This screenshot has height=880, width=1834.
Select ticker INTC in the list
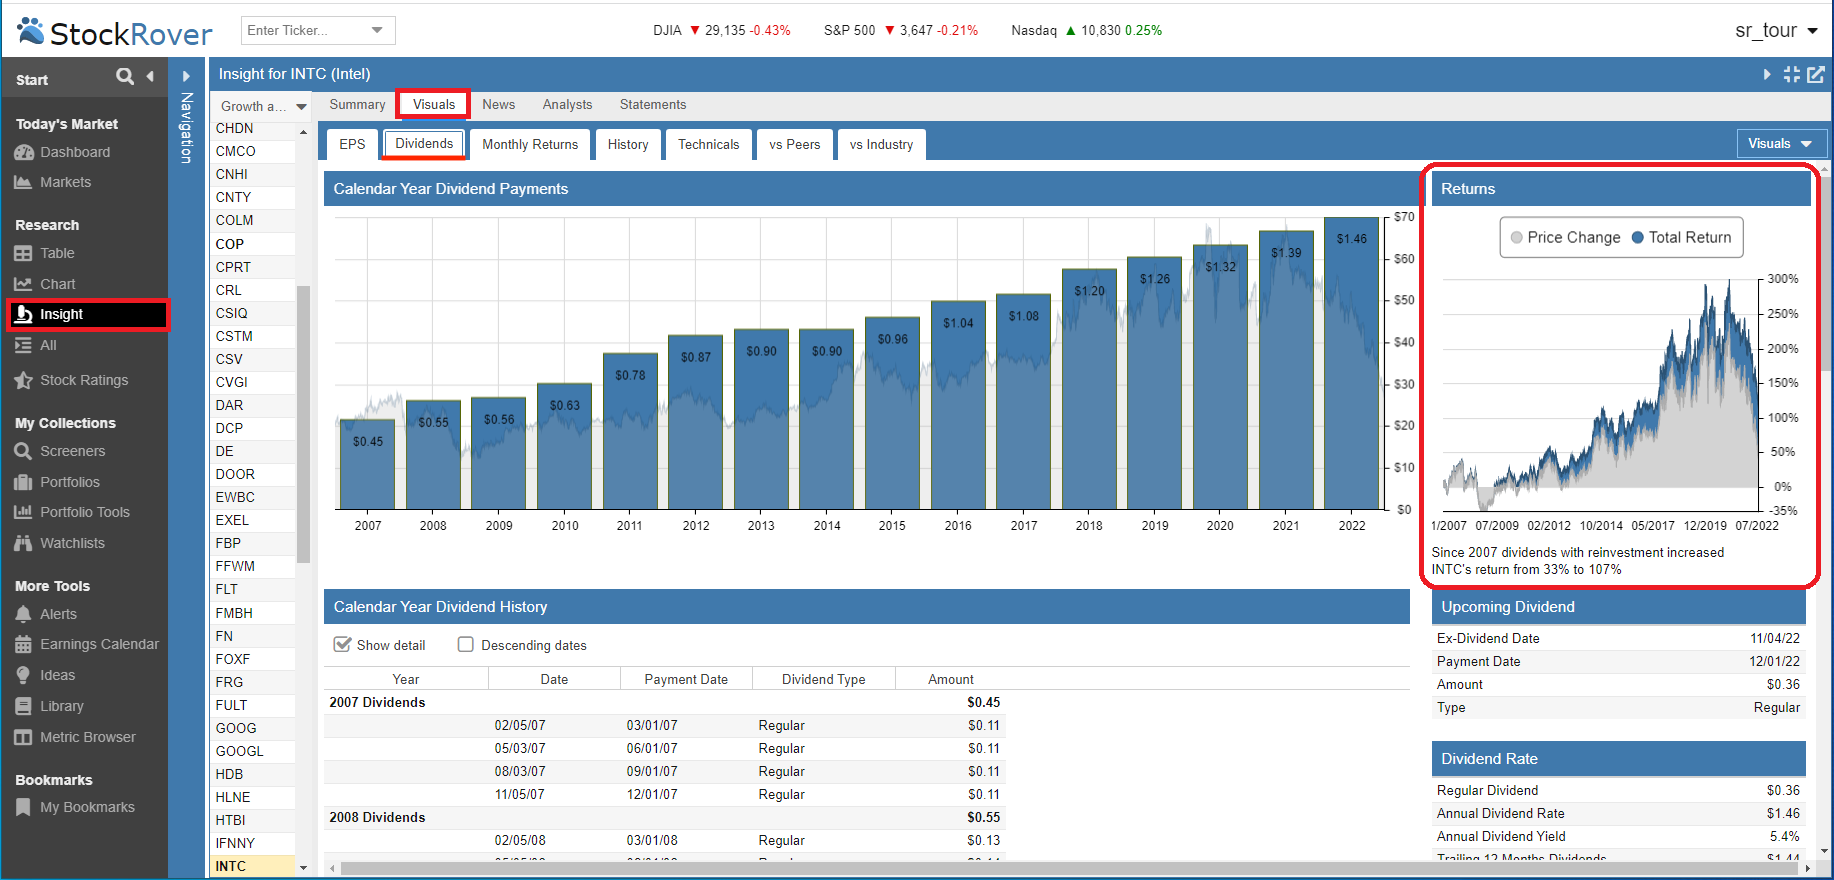pos(253,866)
